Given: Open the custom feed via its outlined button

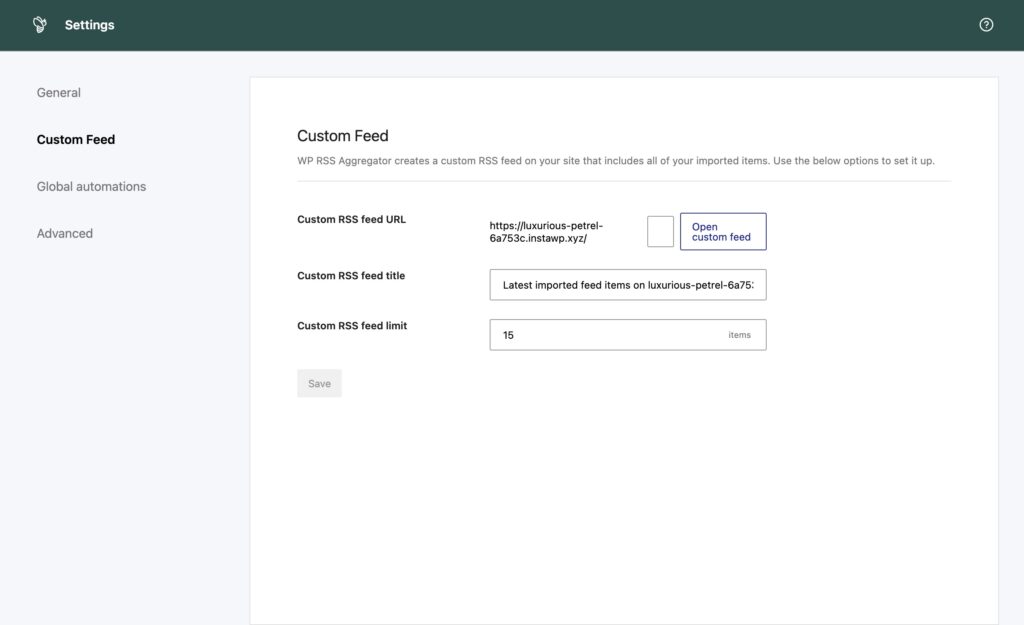Looking at the screenshot, I should tap(722, 231).
